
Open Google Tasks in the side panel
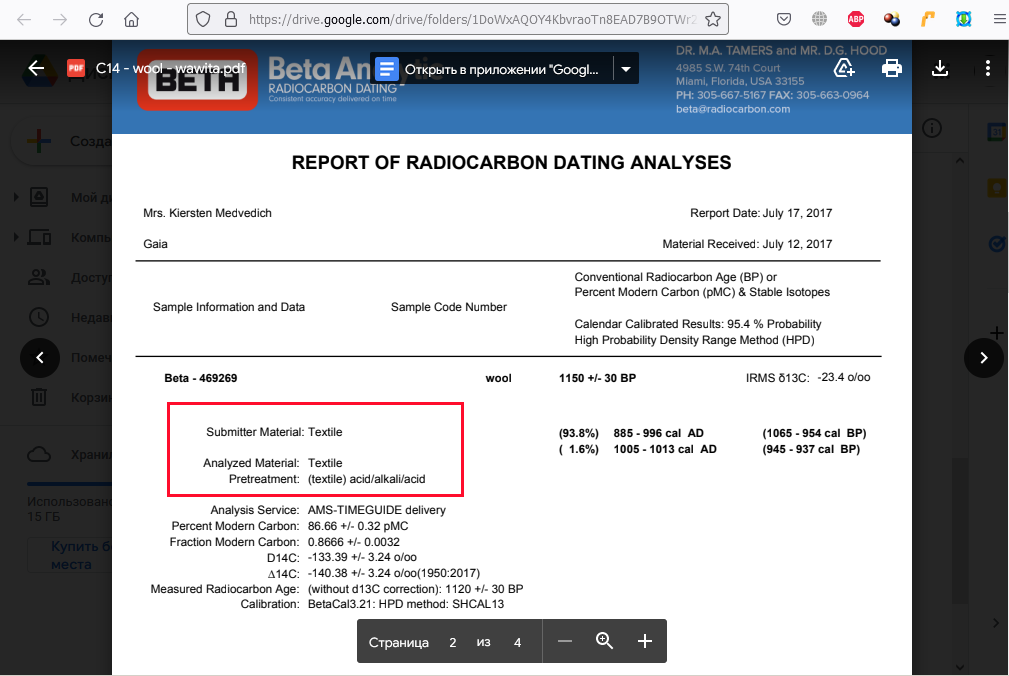997,244
